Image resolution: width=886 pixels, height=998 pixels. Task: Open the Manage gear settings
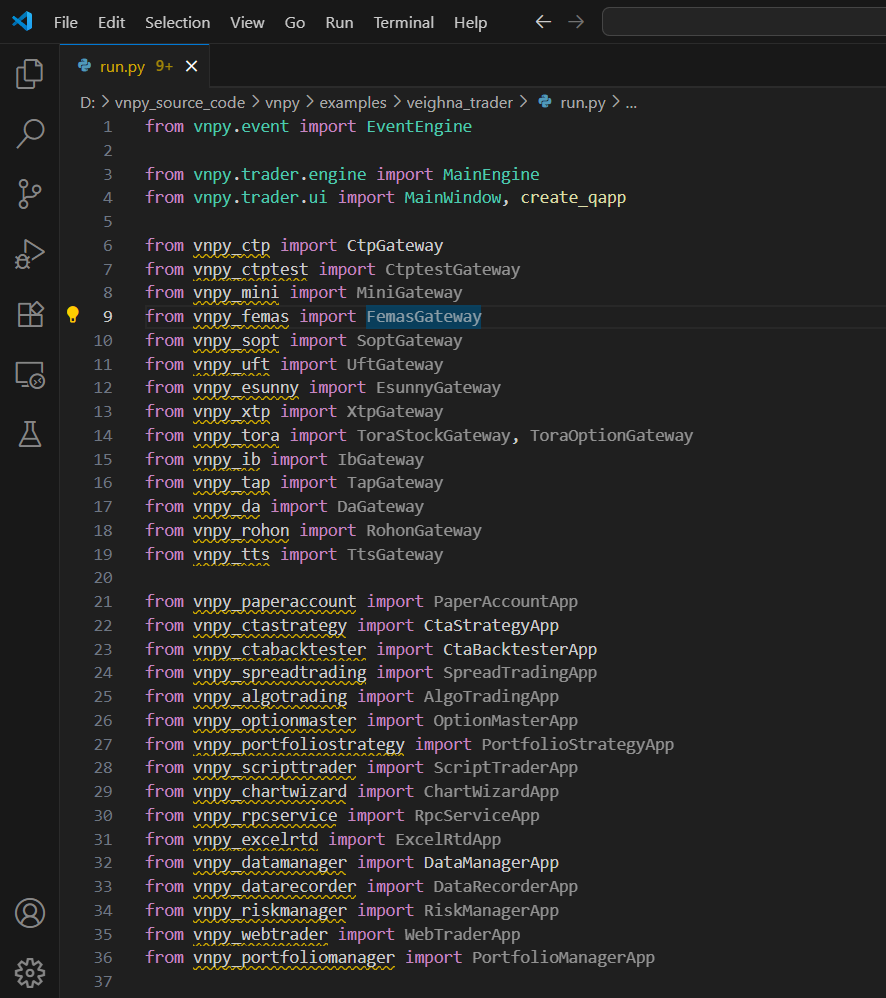click(x=29, y=973)
